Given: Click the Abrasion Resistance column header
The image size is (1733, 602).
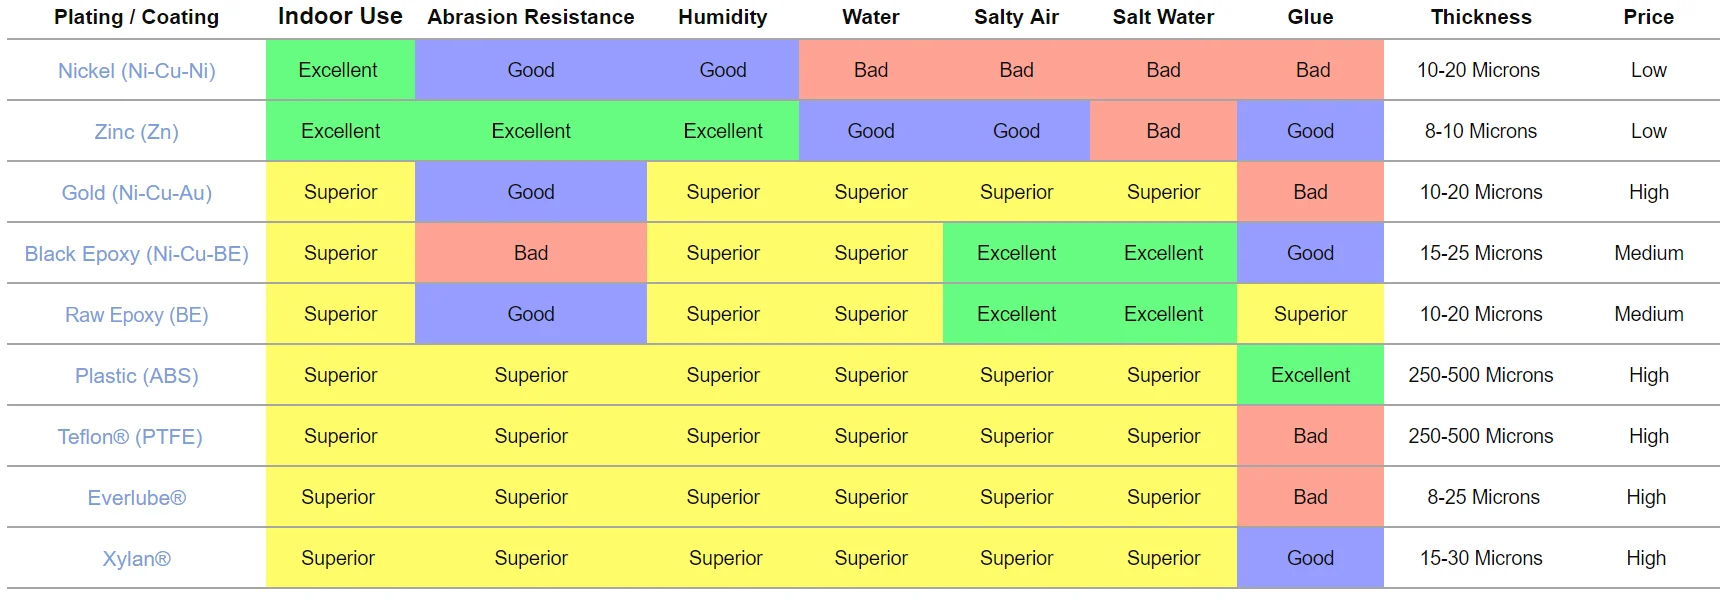Looking at the screenshot, I should (531, 17).
